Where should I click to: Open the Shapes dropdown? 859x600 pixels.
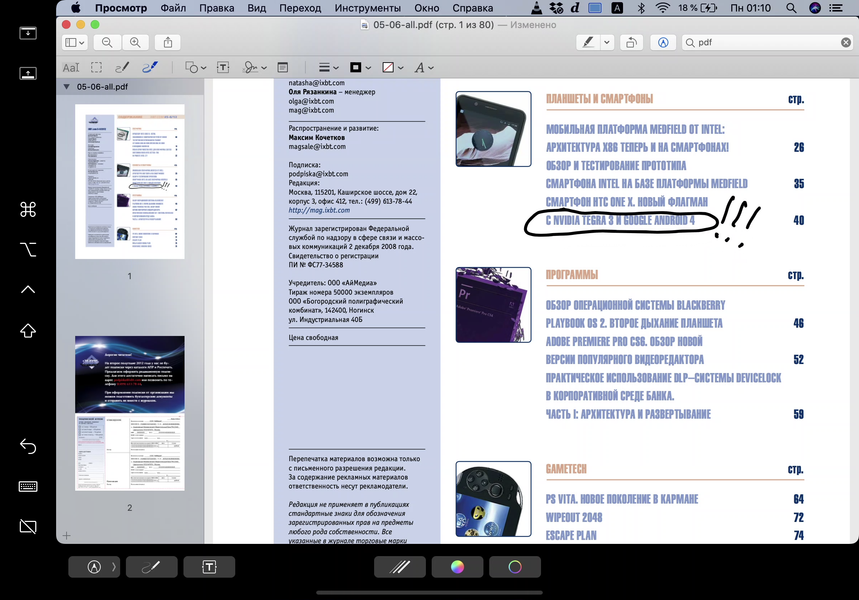pos(196,67)
